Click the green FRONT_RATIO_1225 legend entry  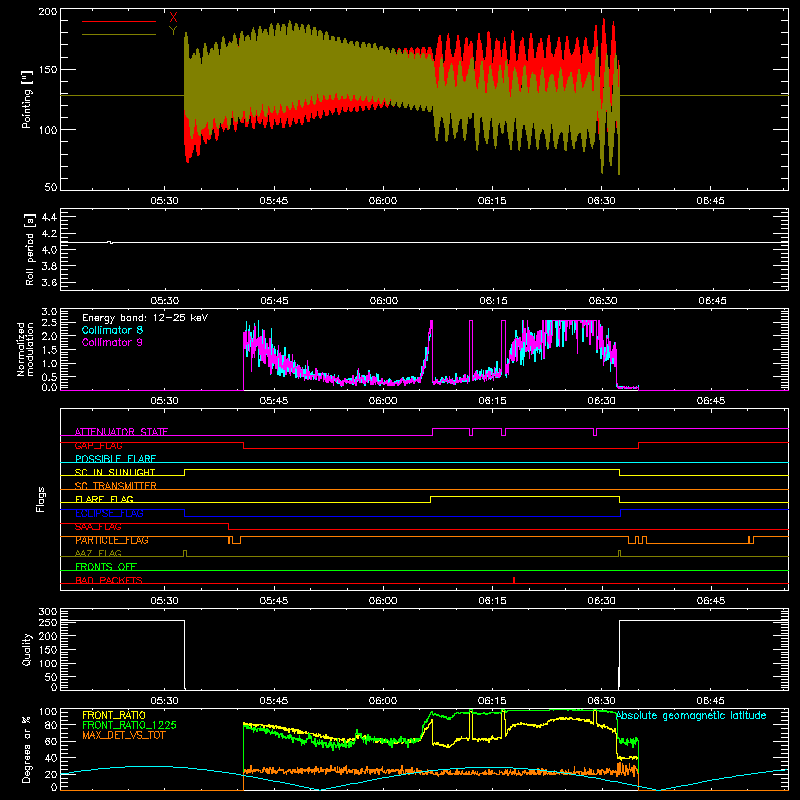coord(130,725)
